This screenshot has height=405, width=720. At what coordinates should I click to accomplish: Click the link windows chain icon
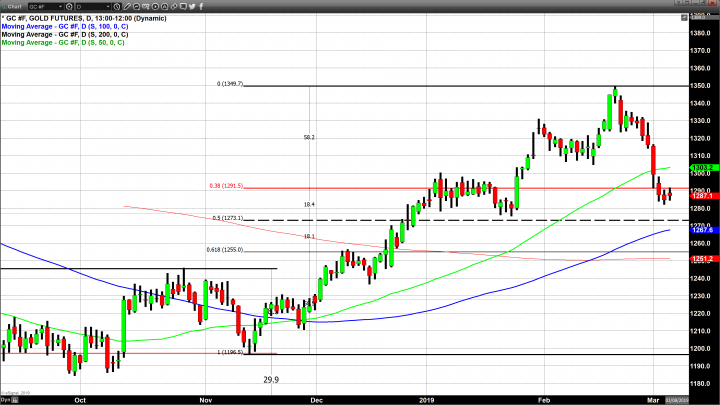(x=174, y=6)
